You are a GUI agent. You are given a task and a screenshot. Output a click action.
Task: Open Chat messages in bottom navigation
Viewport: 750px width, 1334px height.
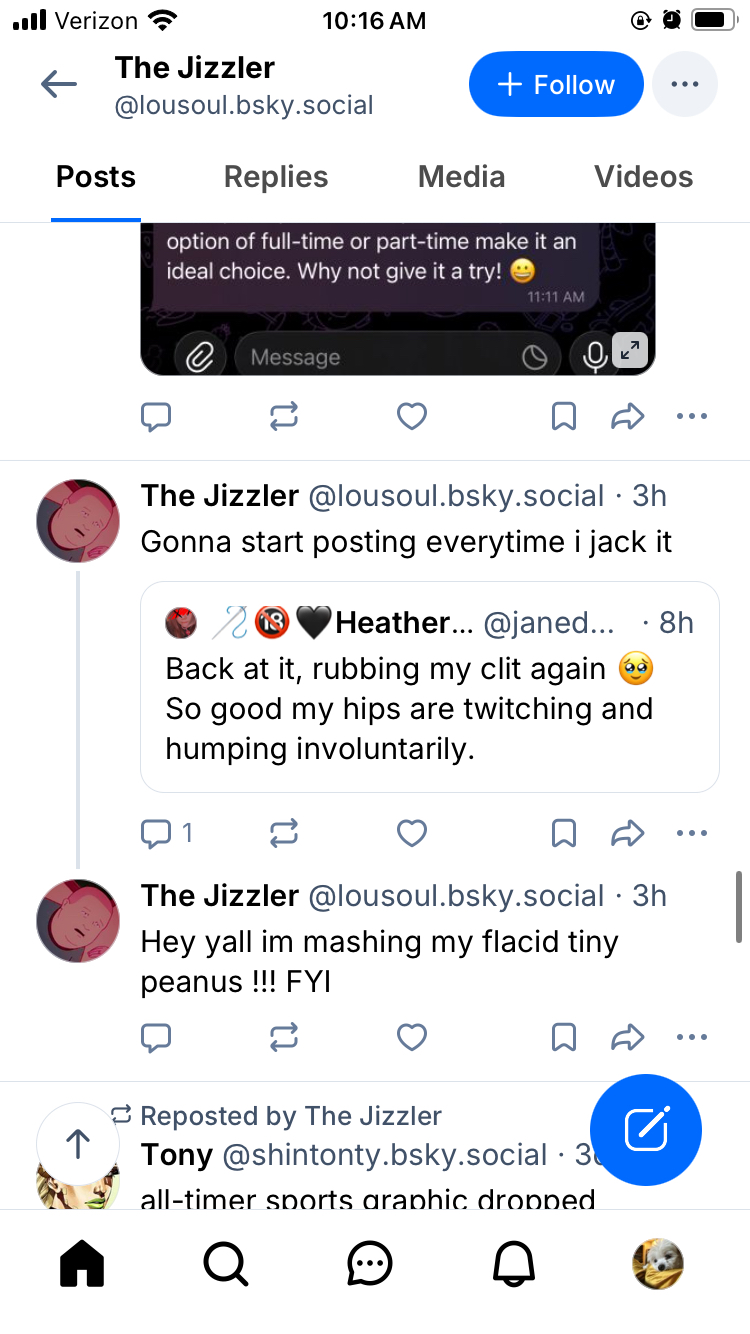click(370, 1264)
